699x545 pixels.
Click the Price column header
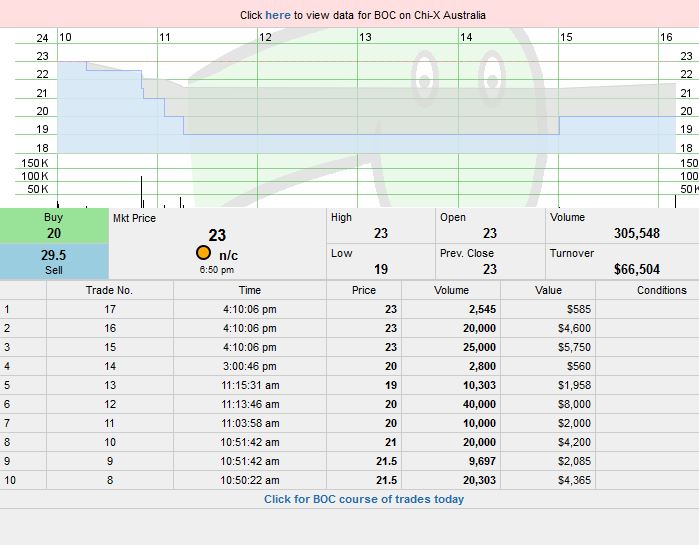click(x=364, y=290)
